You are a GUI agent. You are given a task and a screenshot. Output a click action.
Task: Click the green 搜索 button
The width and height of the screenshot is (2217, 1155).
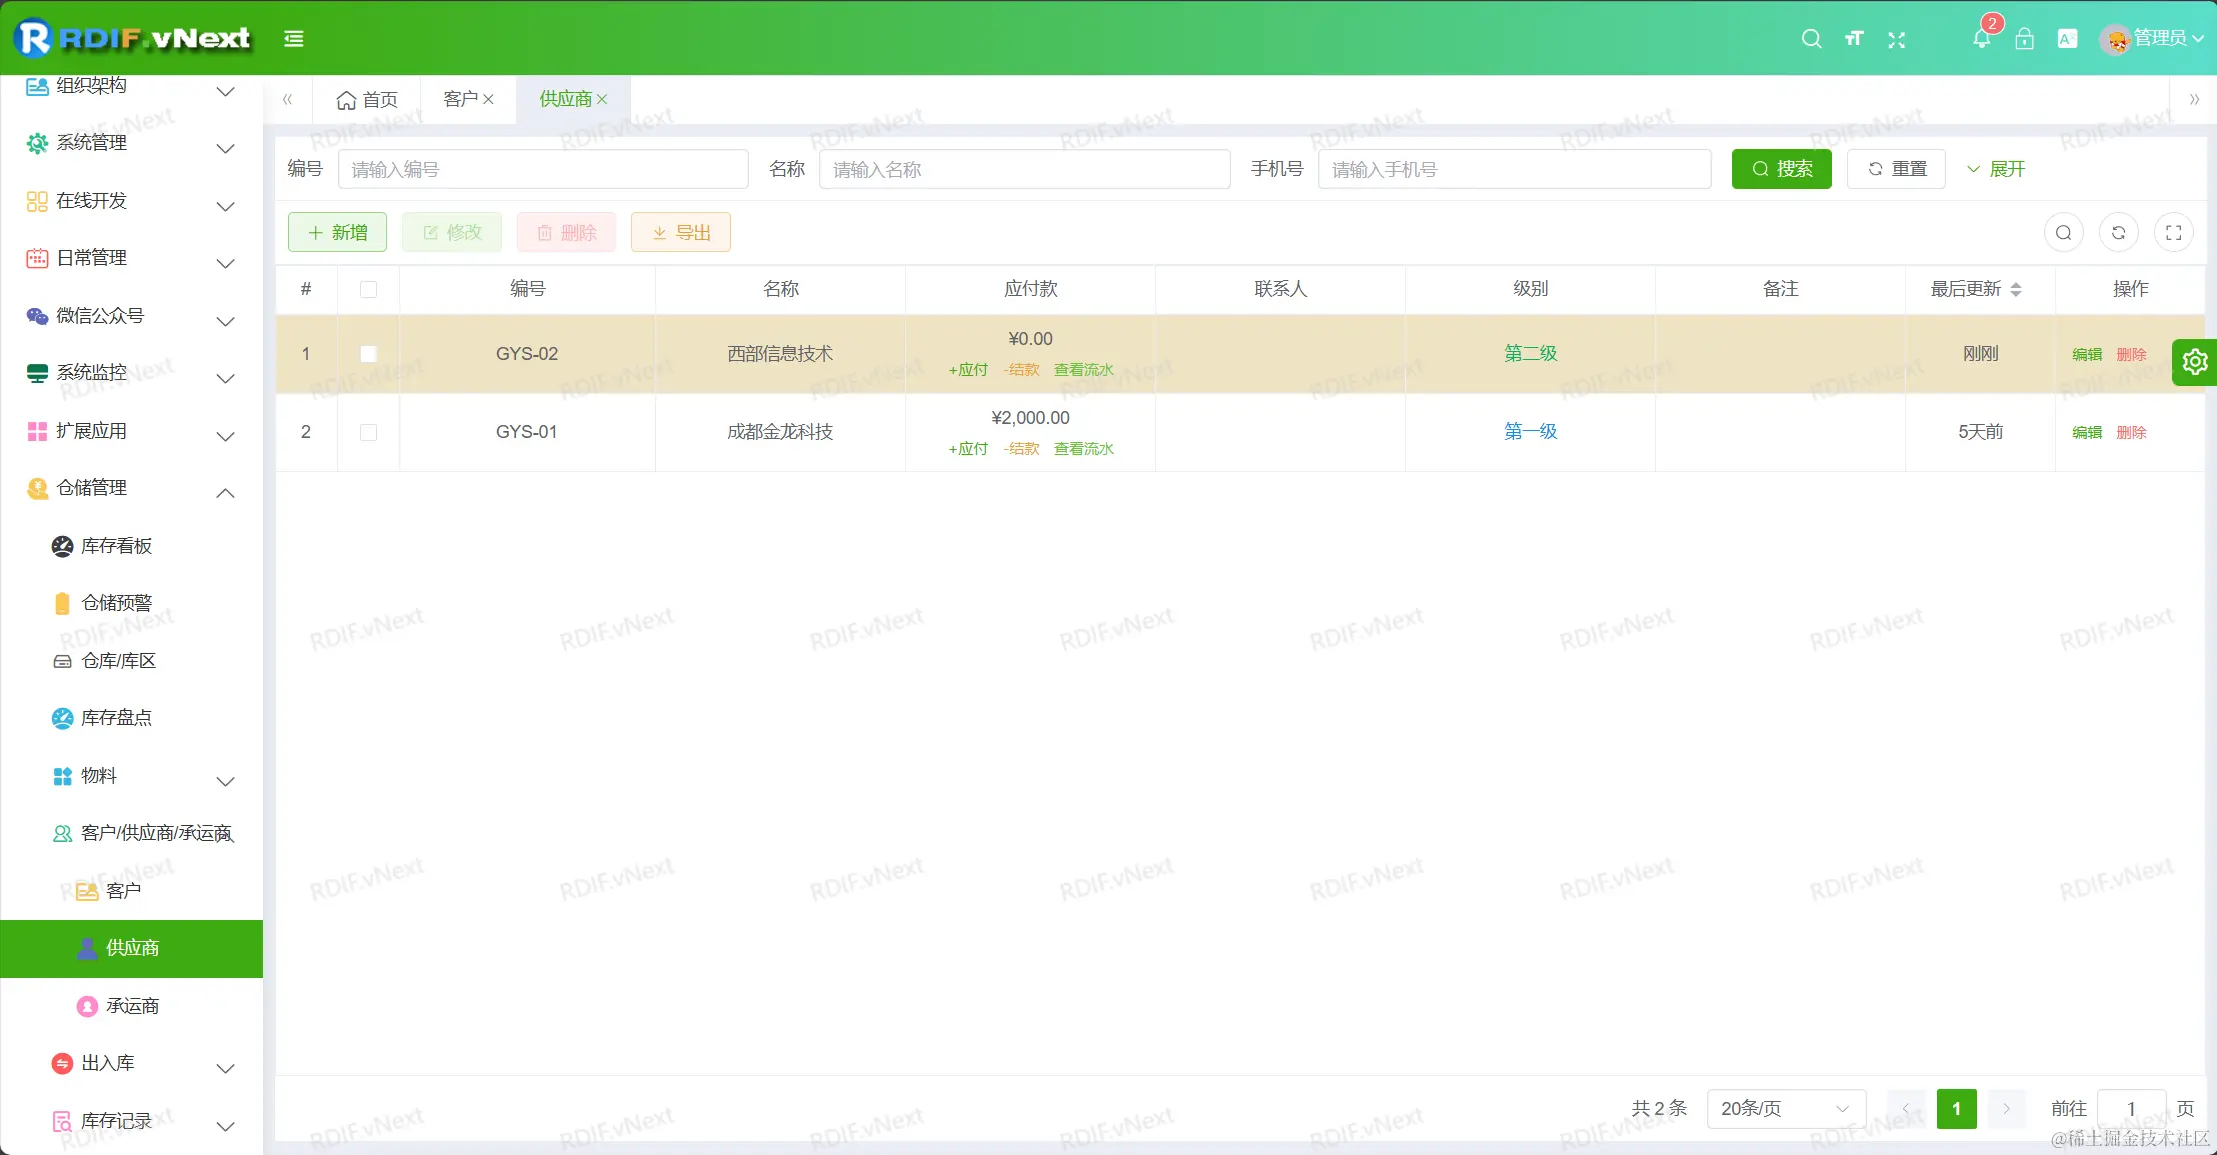(1781, 169)
